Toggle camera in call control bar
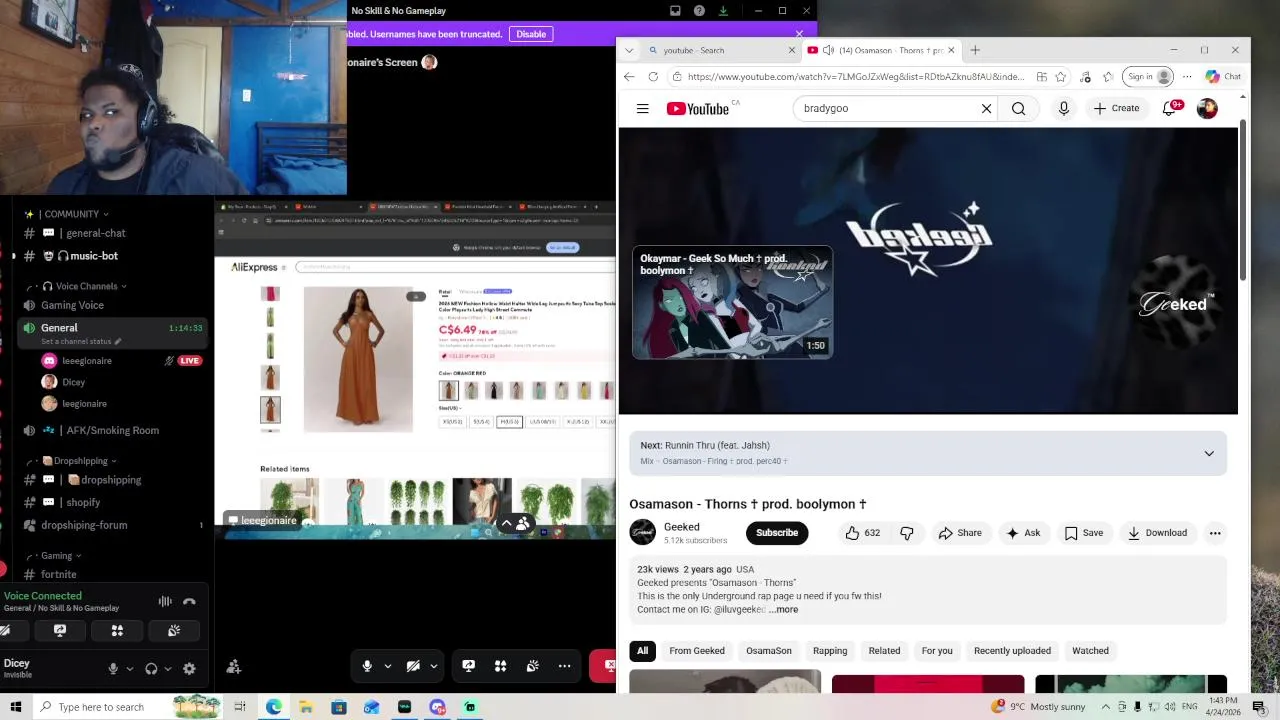 (x=413, y=666)
